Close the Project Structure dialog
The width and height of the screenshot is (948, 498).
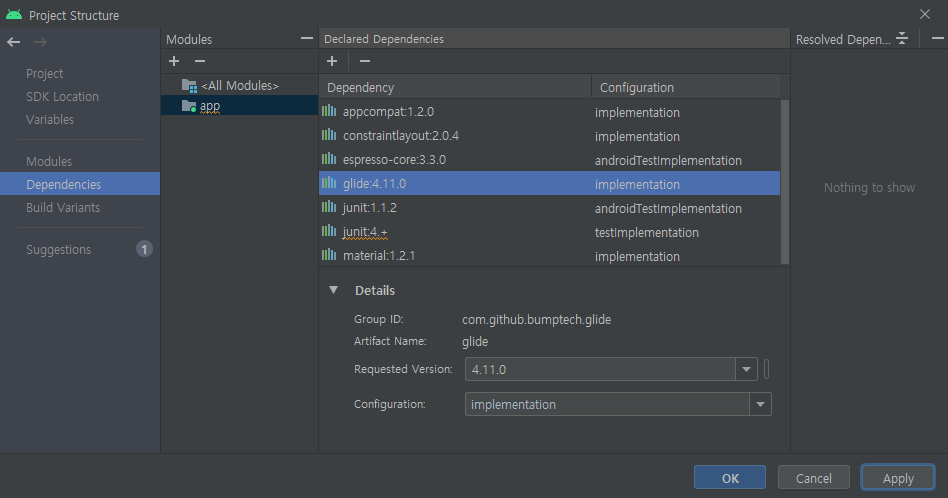pos(925,14)
